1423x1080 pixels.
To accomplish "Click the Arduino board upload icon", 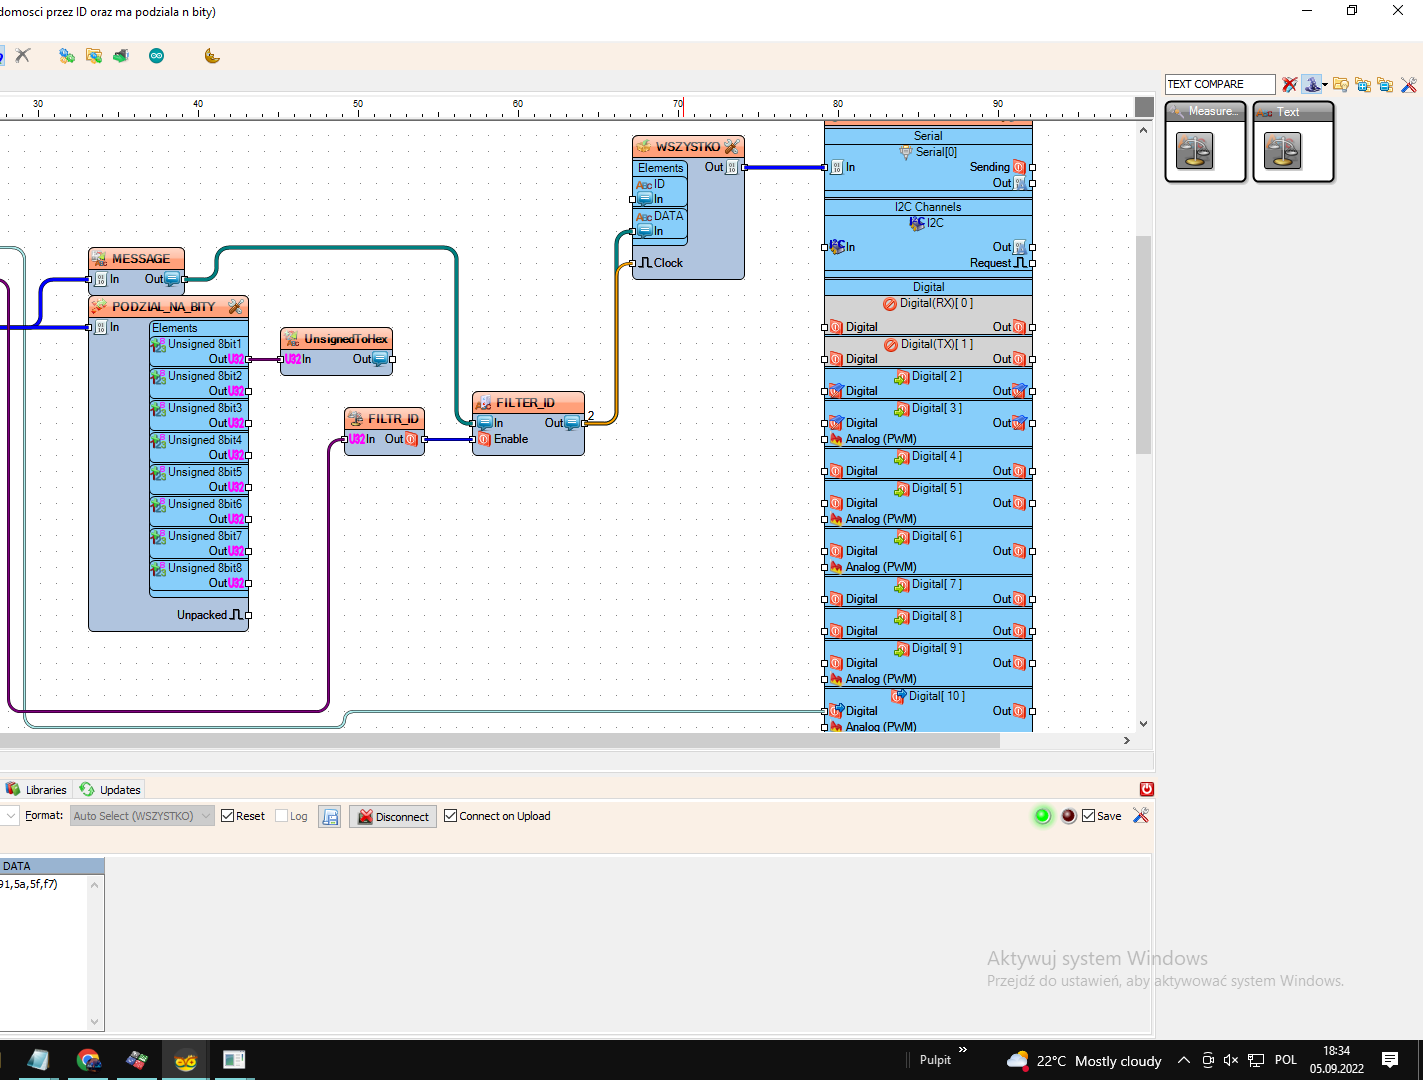I will (157, 56).
